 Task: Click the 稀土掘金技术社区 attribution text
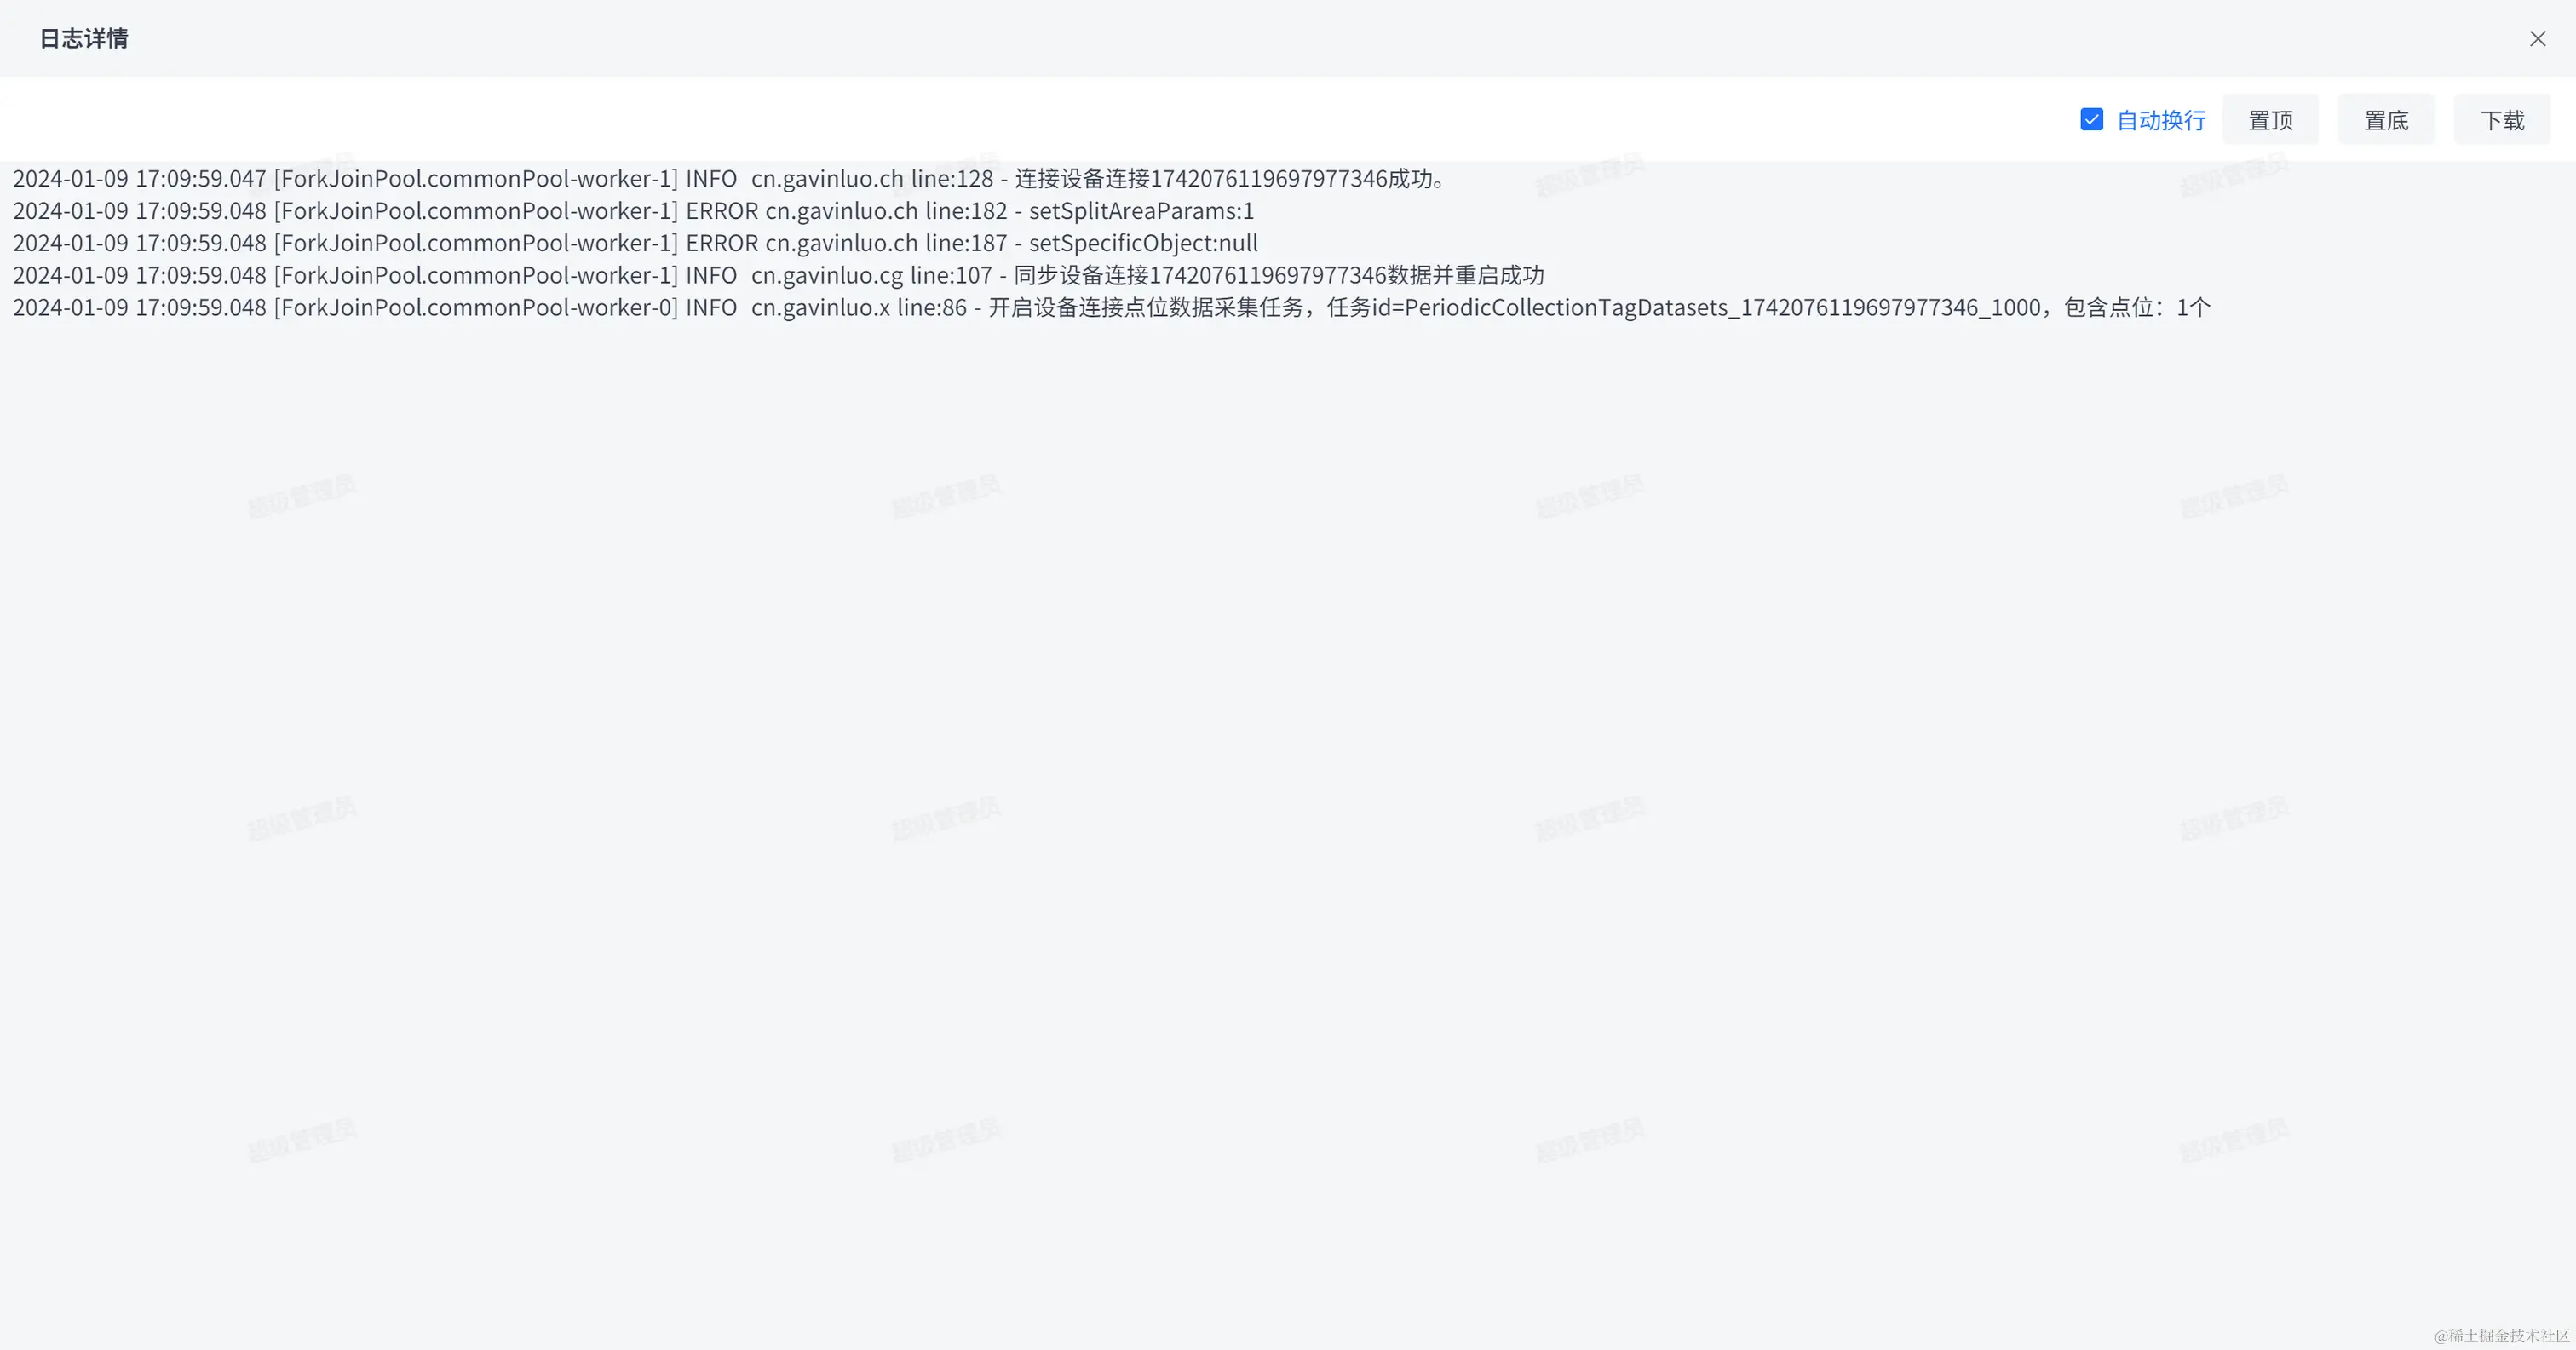click(x=2500, y=1335)
